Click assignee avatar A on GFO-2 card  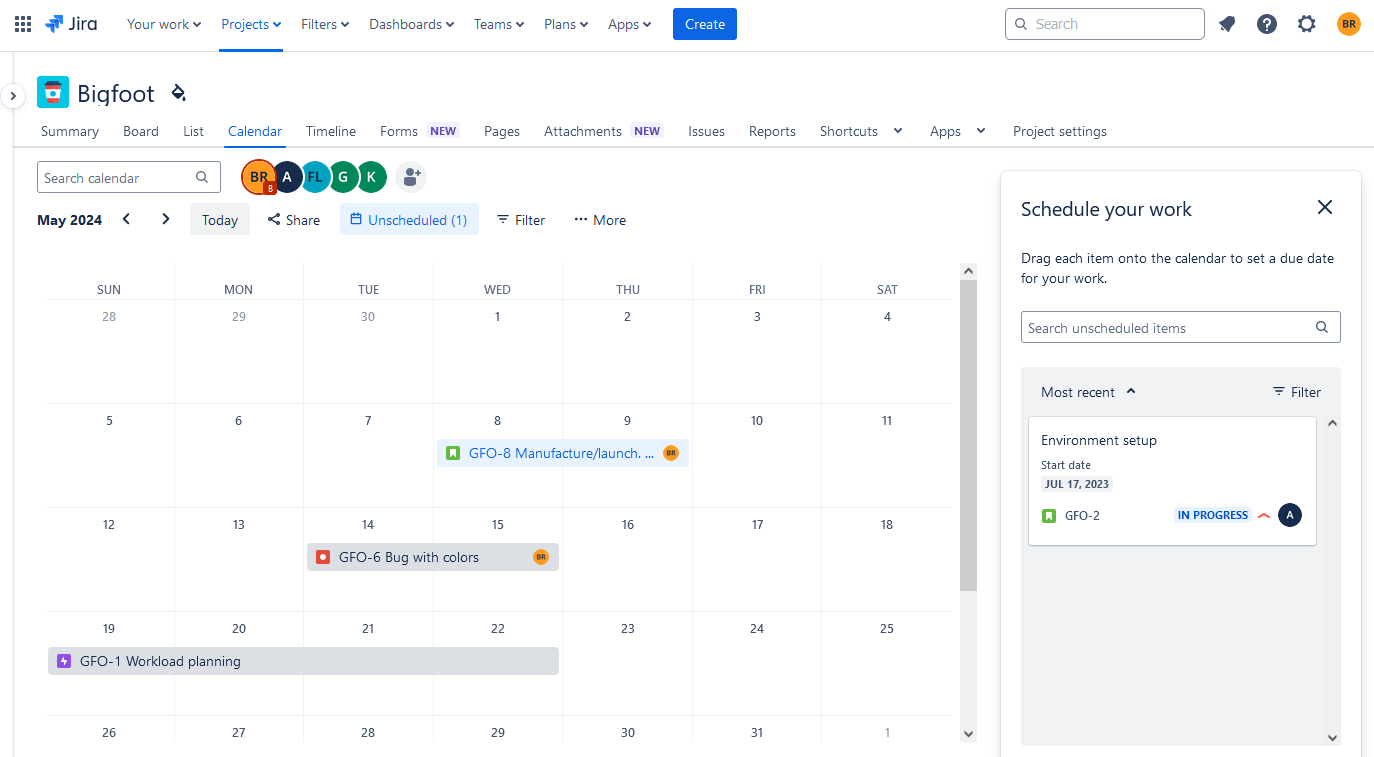pos(1290,515)
